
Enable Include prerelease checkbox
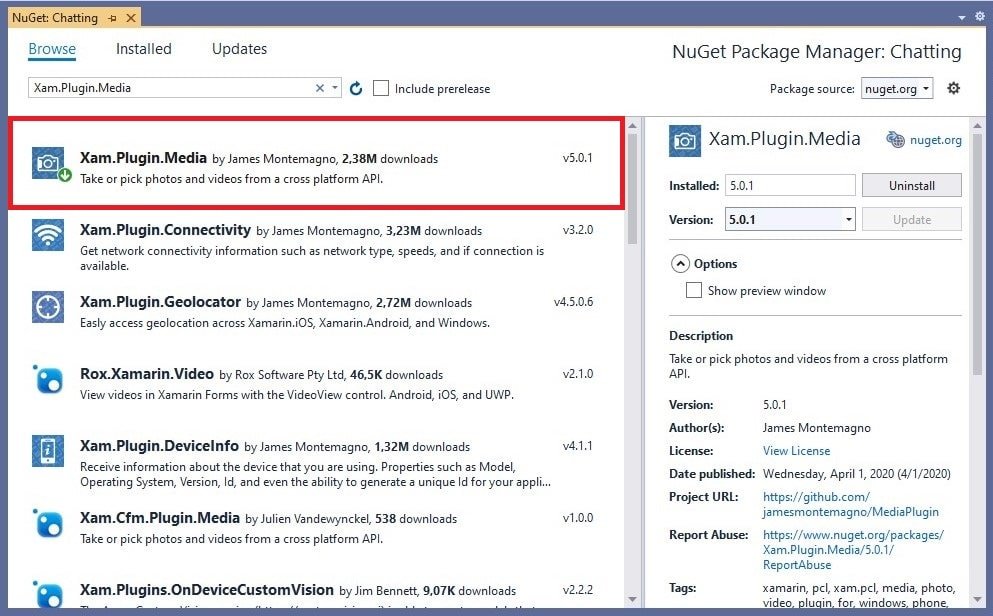coord(381,88)
